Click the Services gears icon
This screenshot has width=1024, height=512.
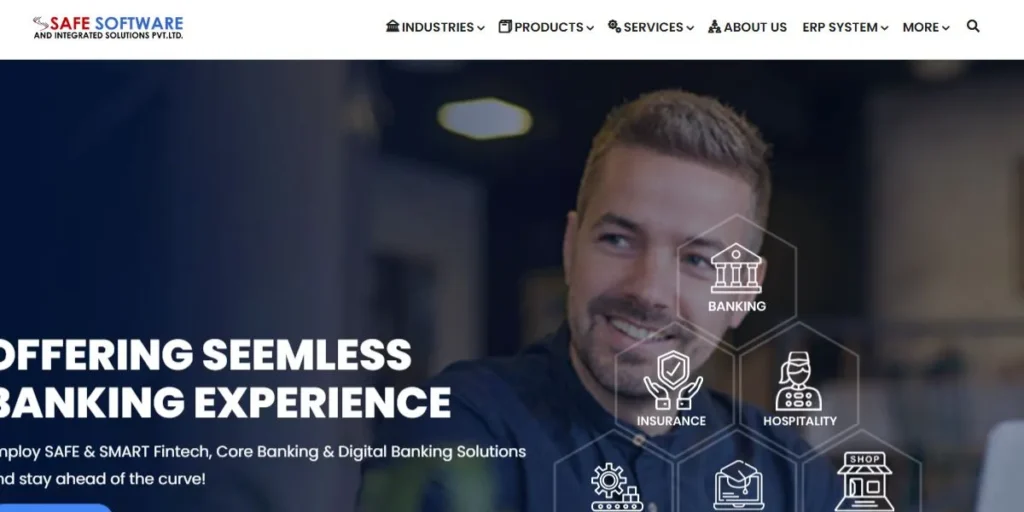pyautogui.click(x=615, y=26)
